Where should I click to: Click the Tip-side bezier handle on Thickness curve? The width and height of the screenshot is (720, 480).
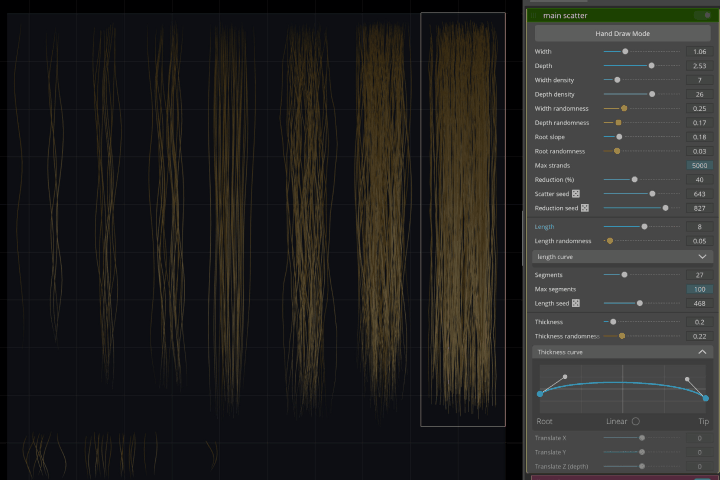[x=687, y=379]
